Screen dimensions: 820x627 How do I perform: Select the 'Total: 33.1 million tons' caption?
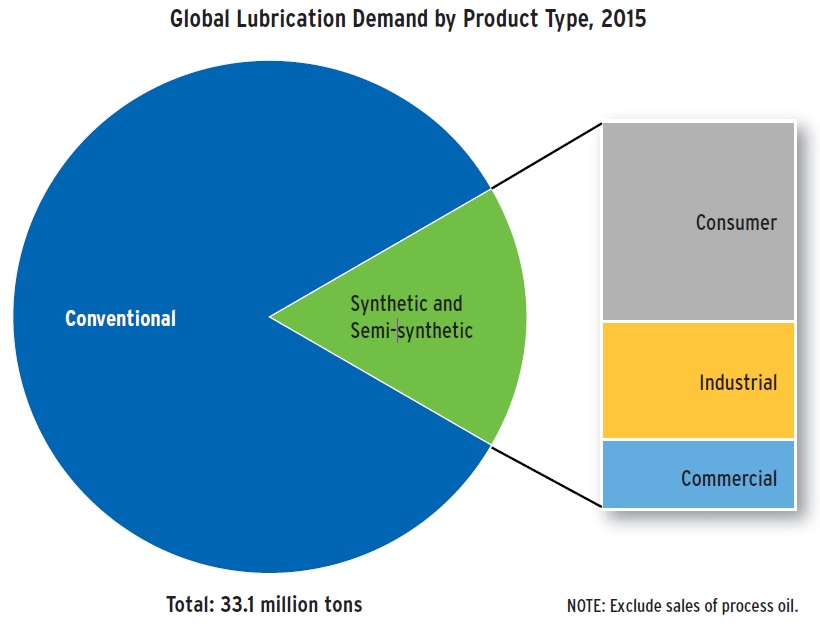pyautogui.click(x=264, y=604)
